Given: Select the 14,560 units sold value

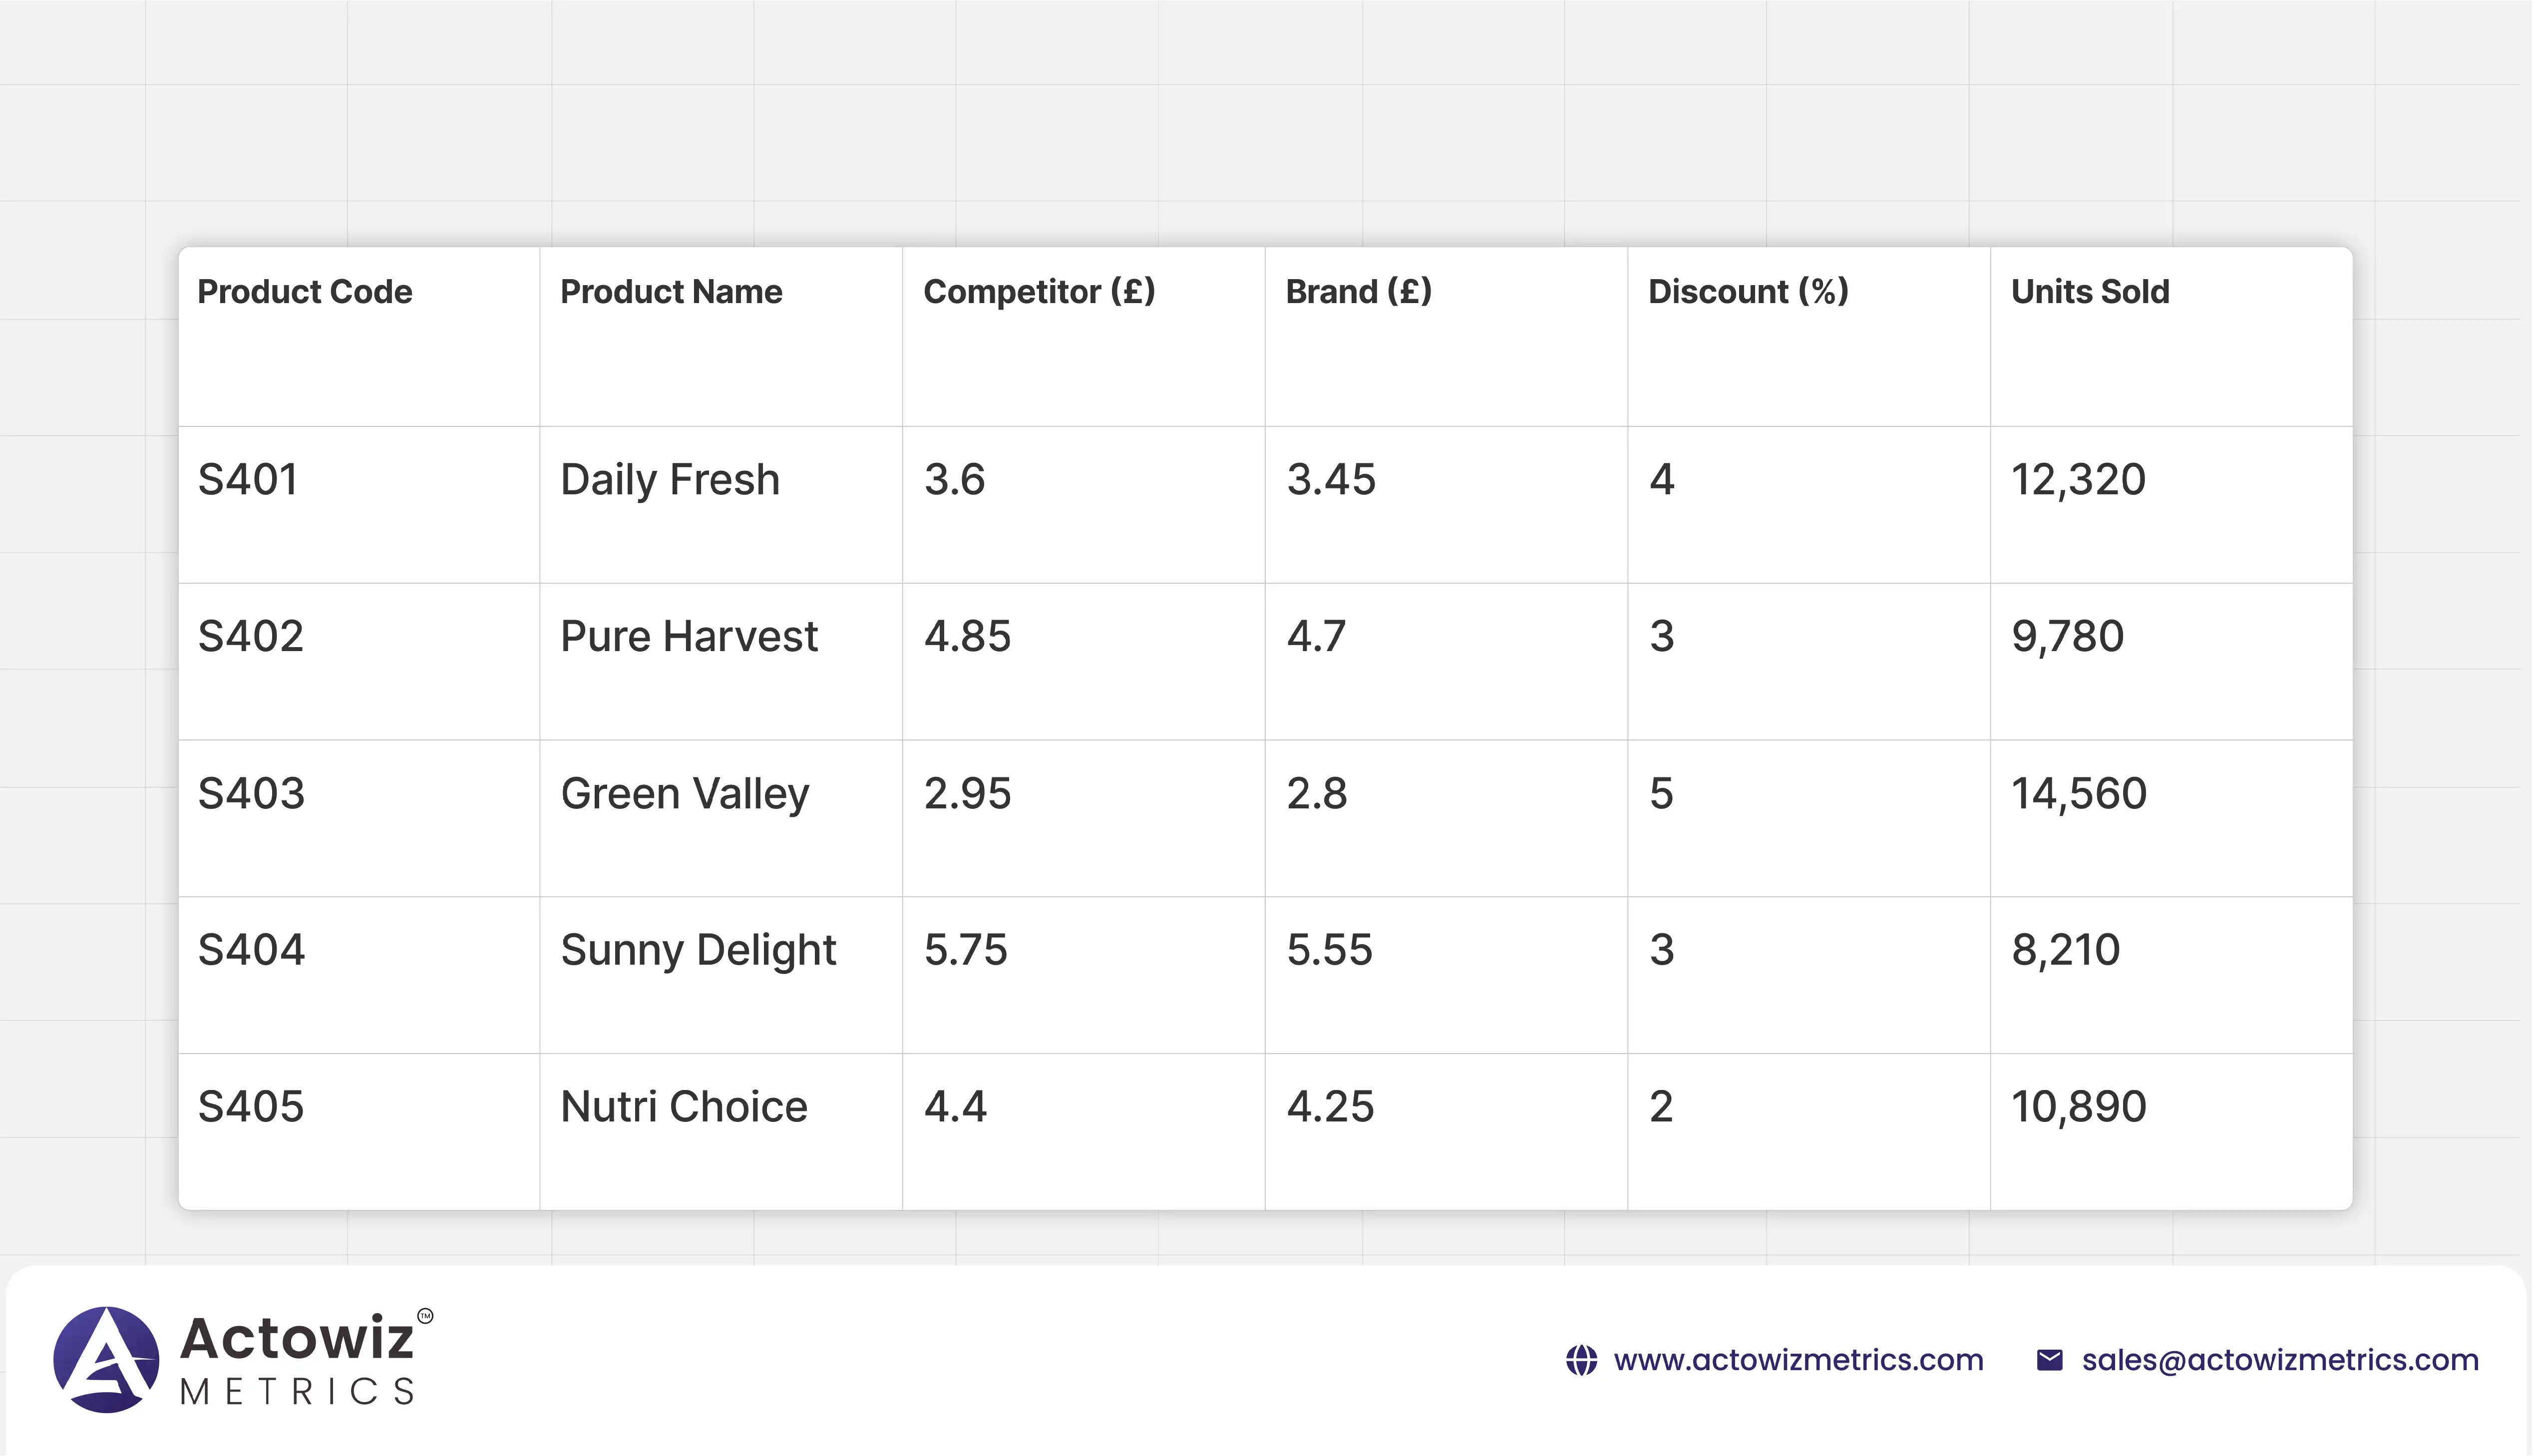Looking at the screenshot, I should (2079, 794).
